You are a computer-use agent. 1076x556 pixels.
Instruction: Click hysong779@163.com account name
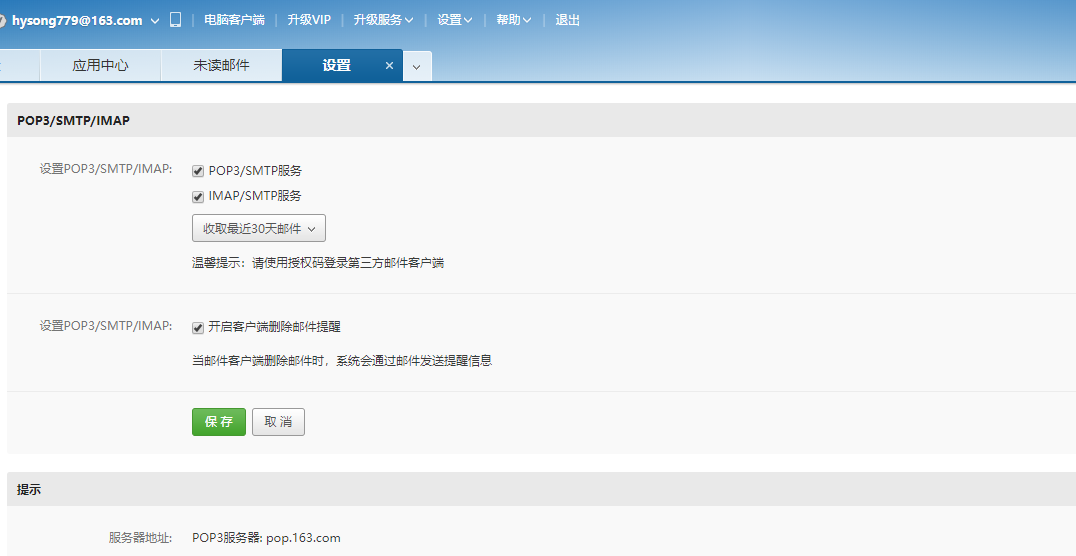coord(77,21)
